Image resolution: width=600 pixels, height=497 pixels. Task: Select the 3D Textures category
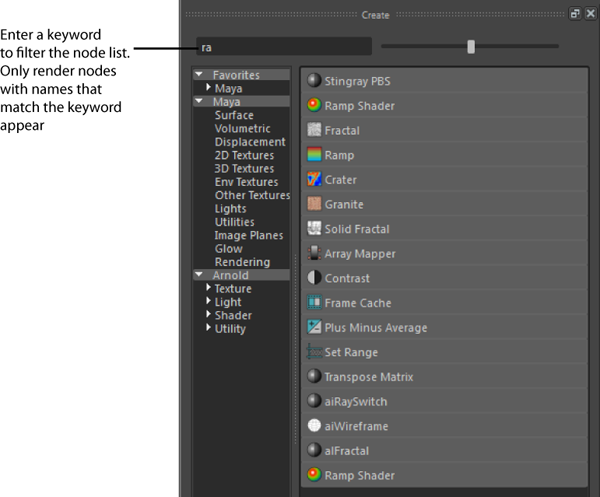point(244,169)
